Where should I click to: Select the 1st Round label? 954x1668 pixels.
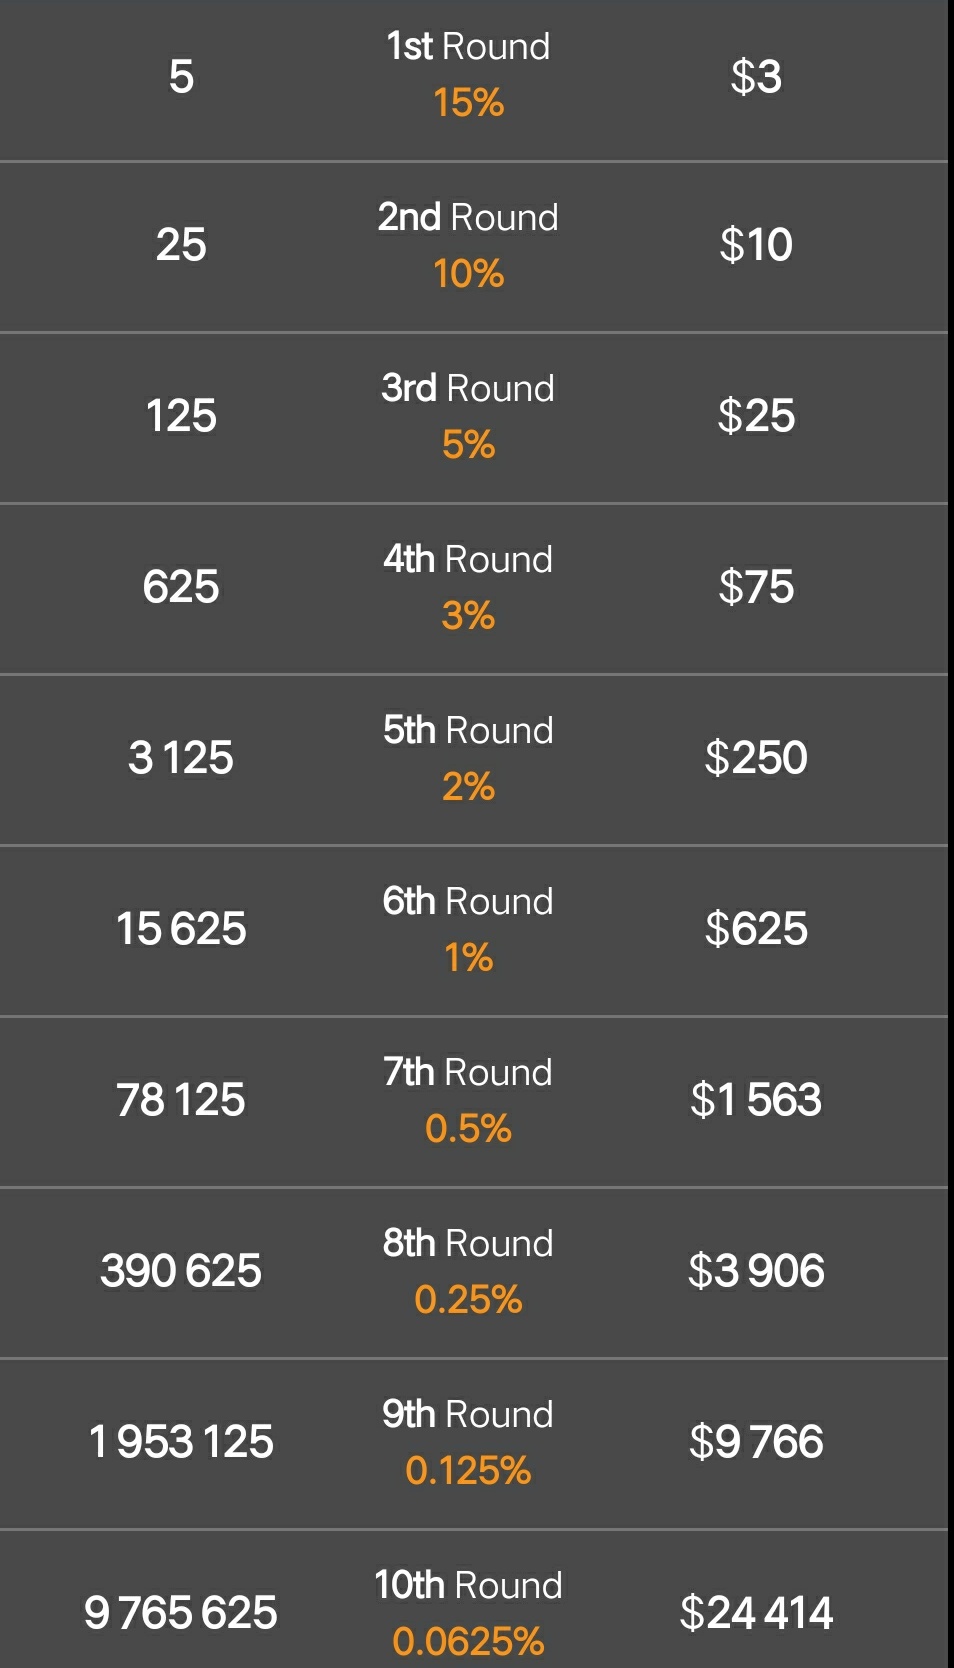[x=468, y=46]
